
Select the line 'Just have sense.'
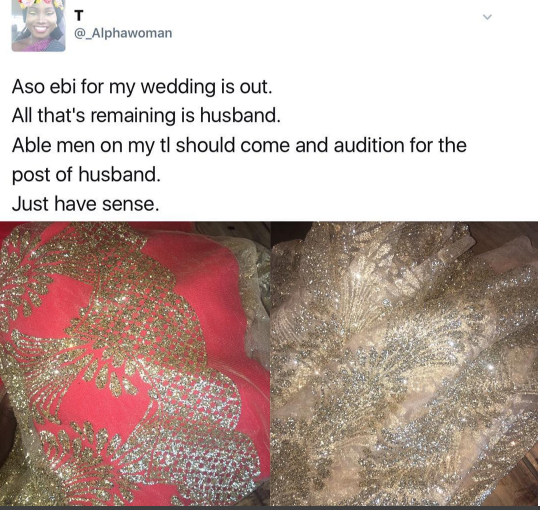click(x=85, y=204)
